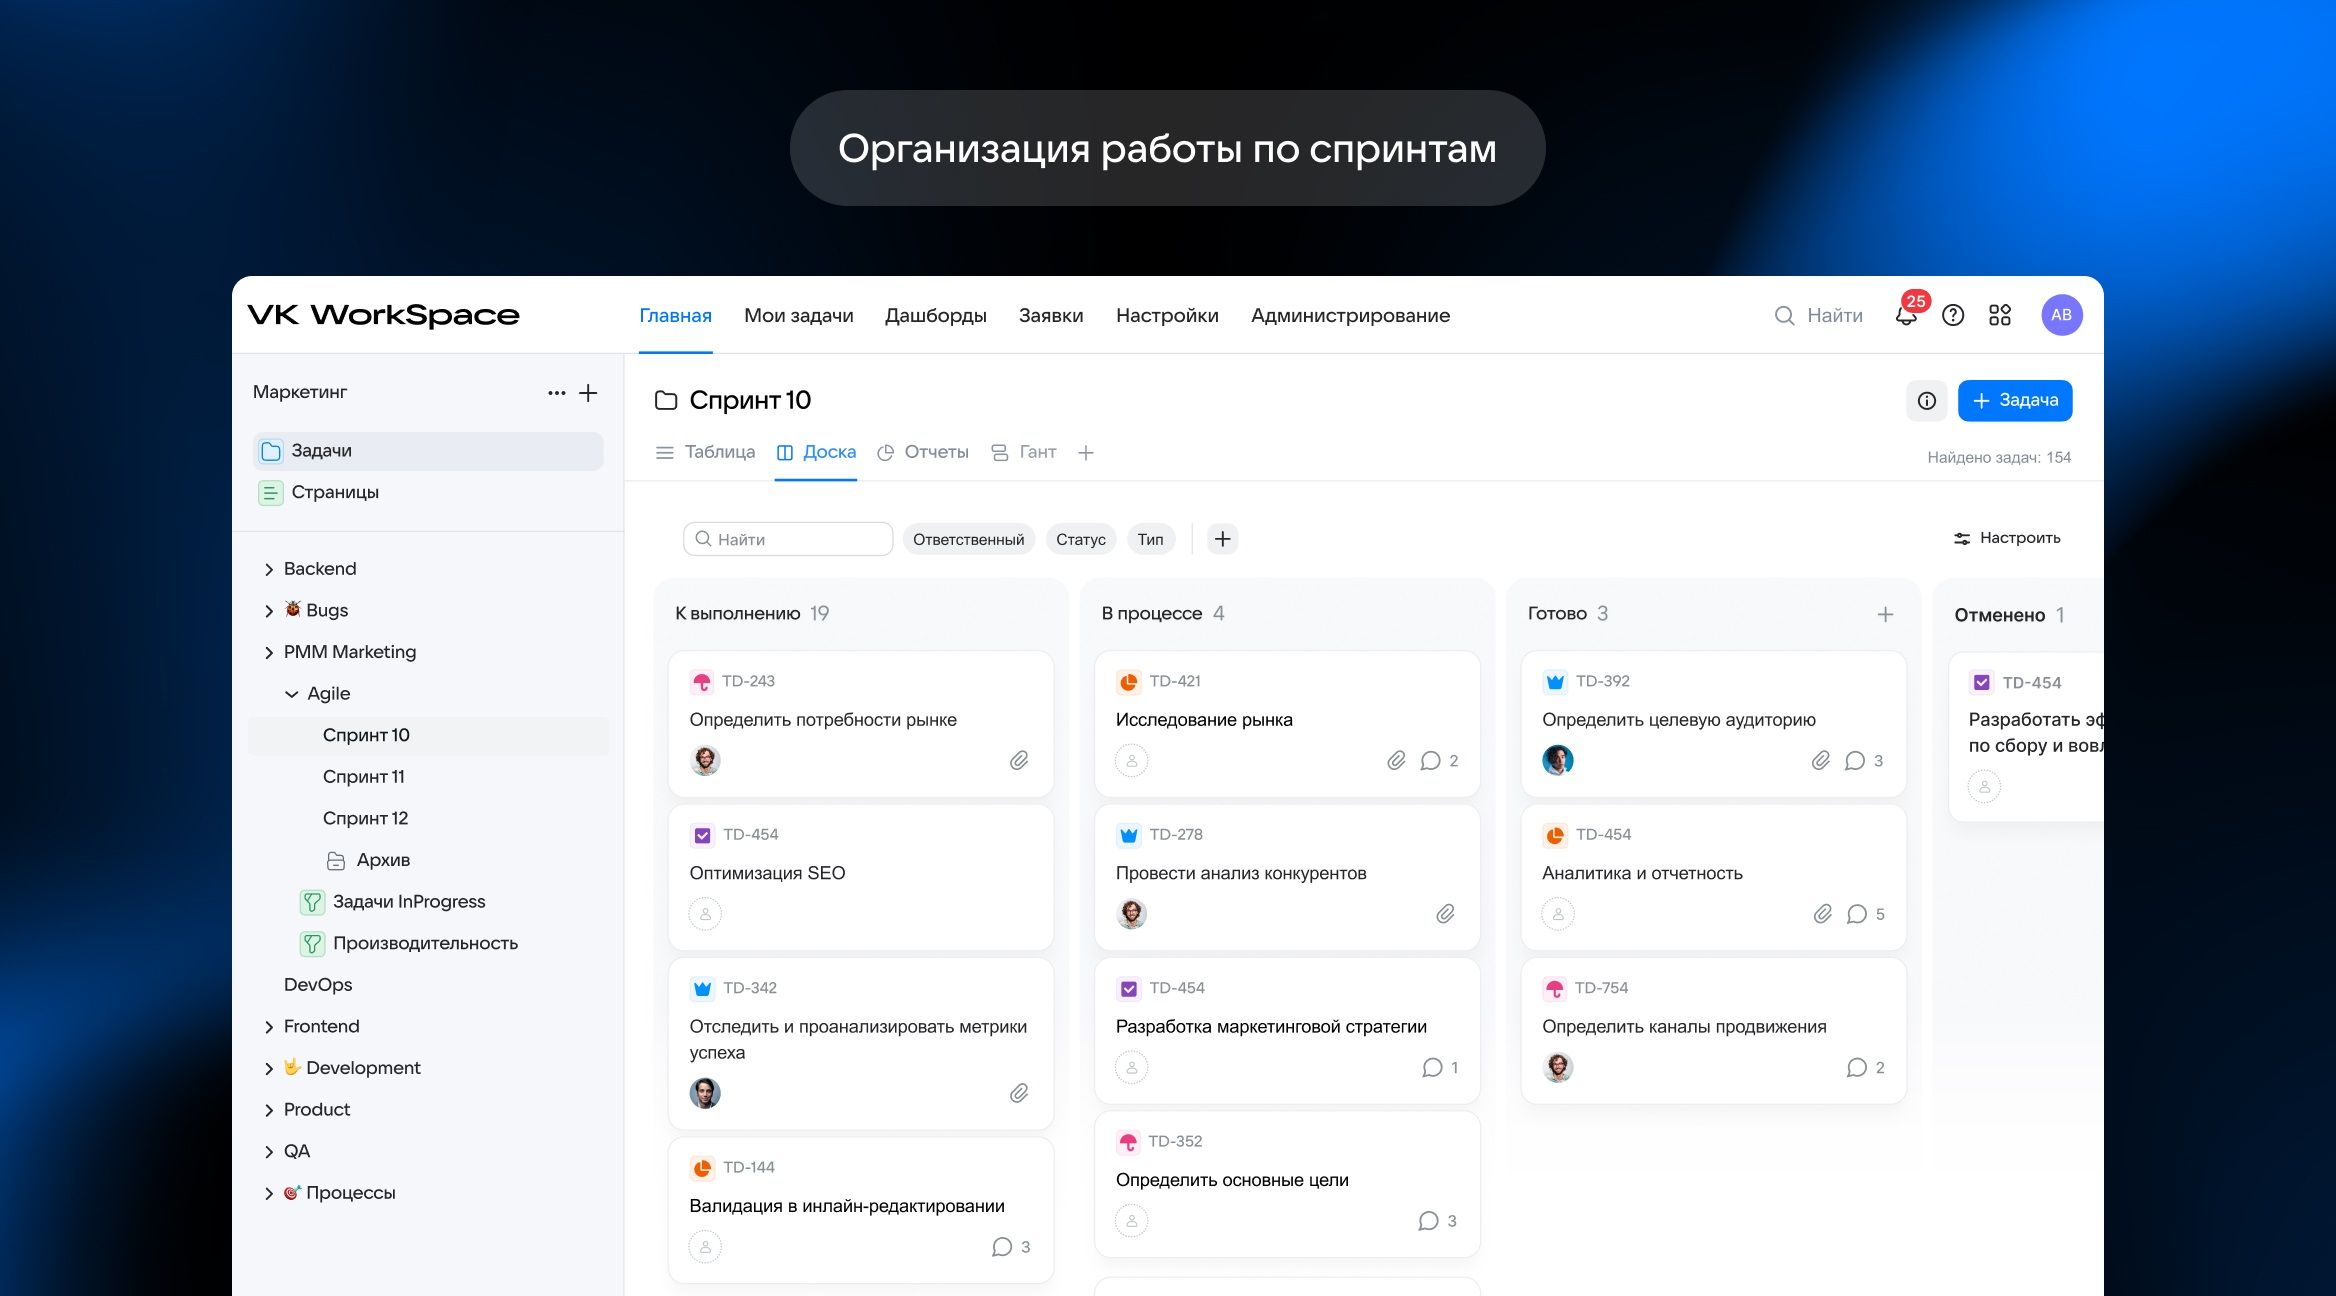Click the attachment icon on Провести анализ конкурентов
This screenshot has width=2336, height=1296.
(1445, 914)
